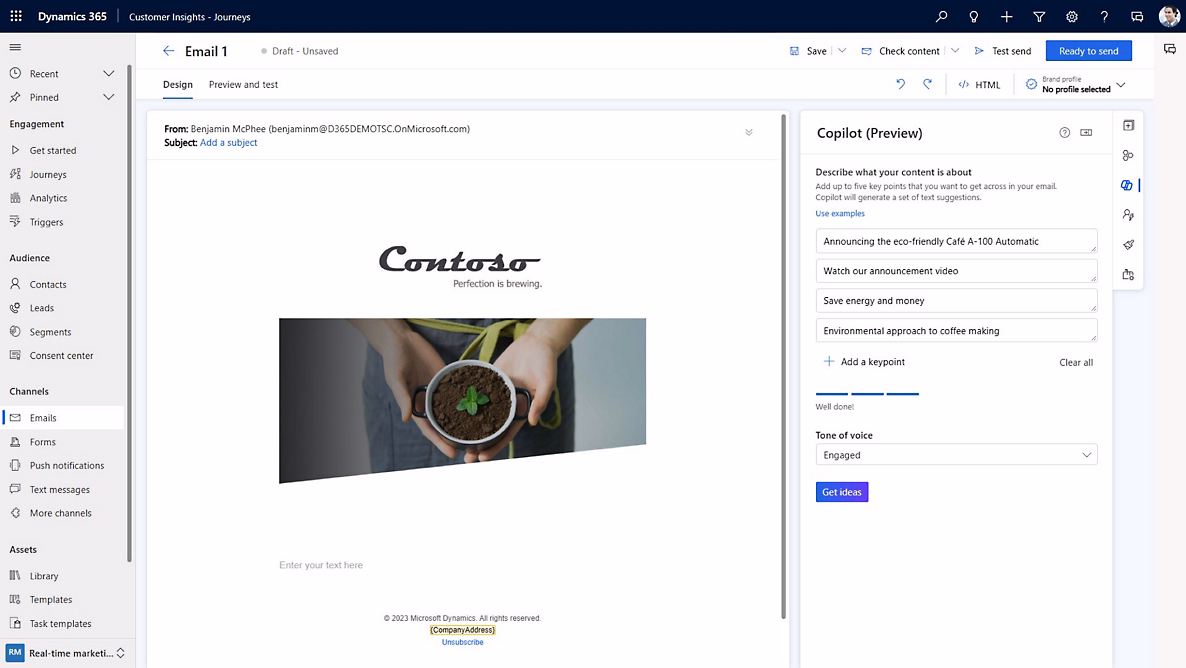This screenshot has width=1186, height=668.
Task: Open the Check content dropdown arrow
Action: point(957,50)
